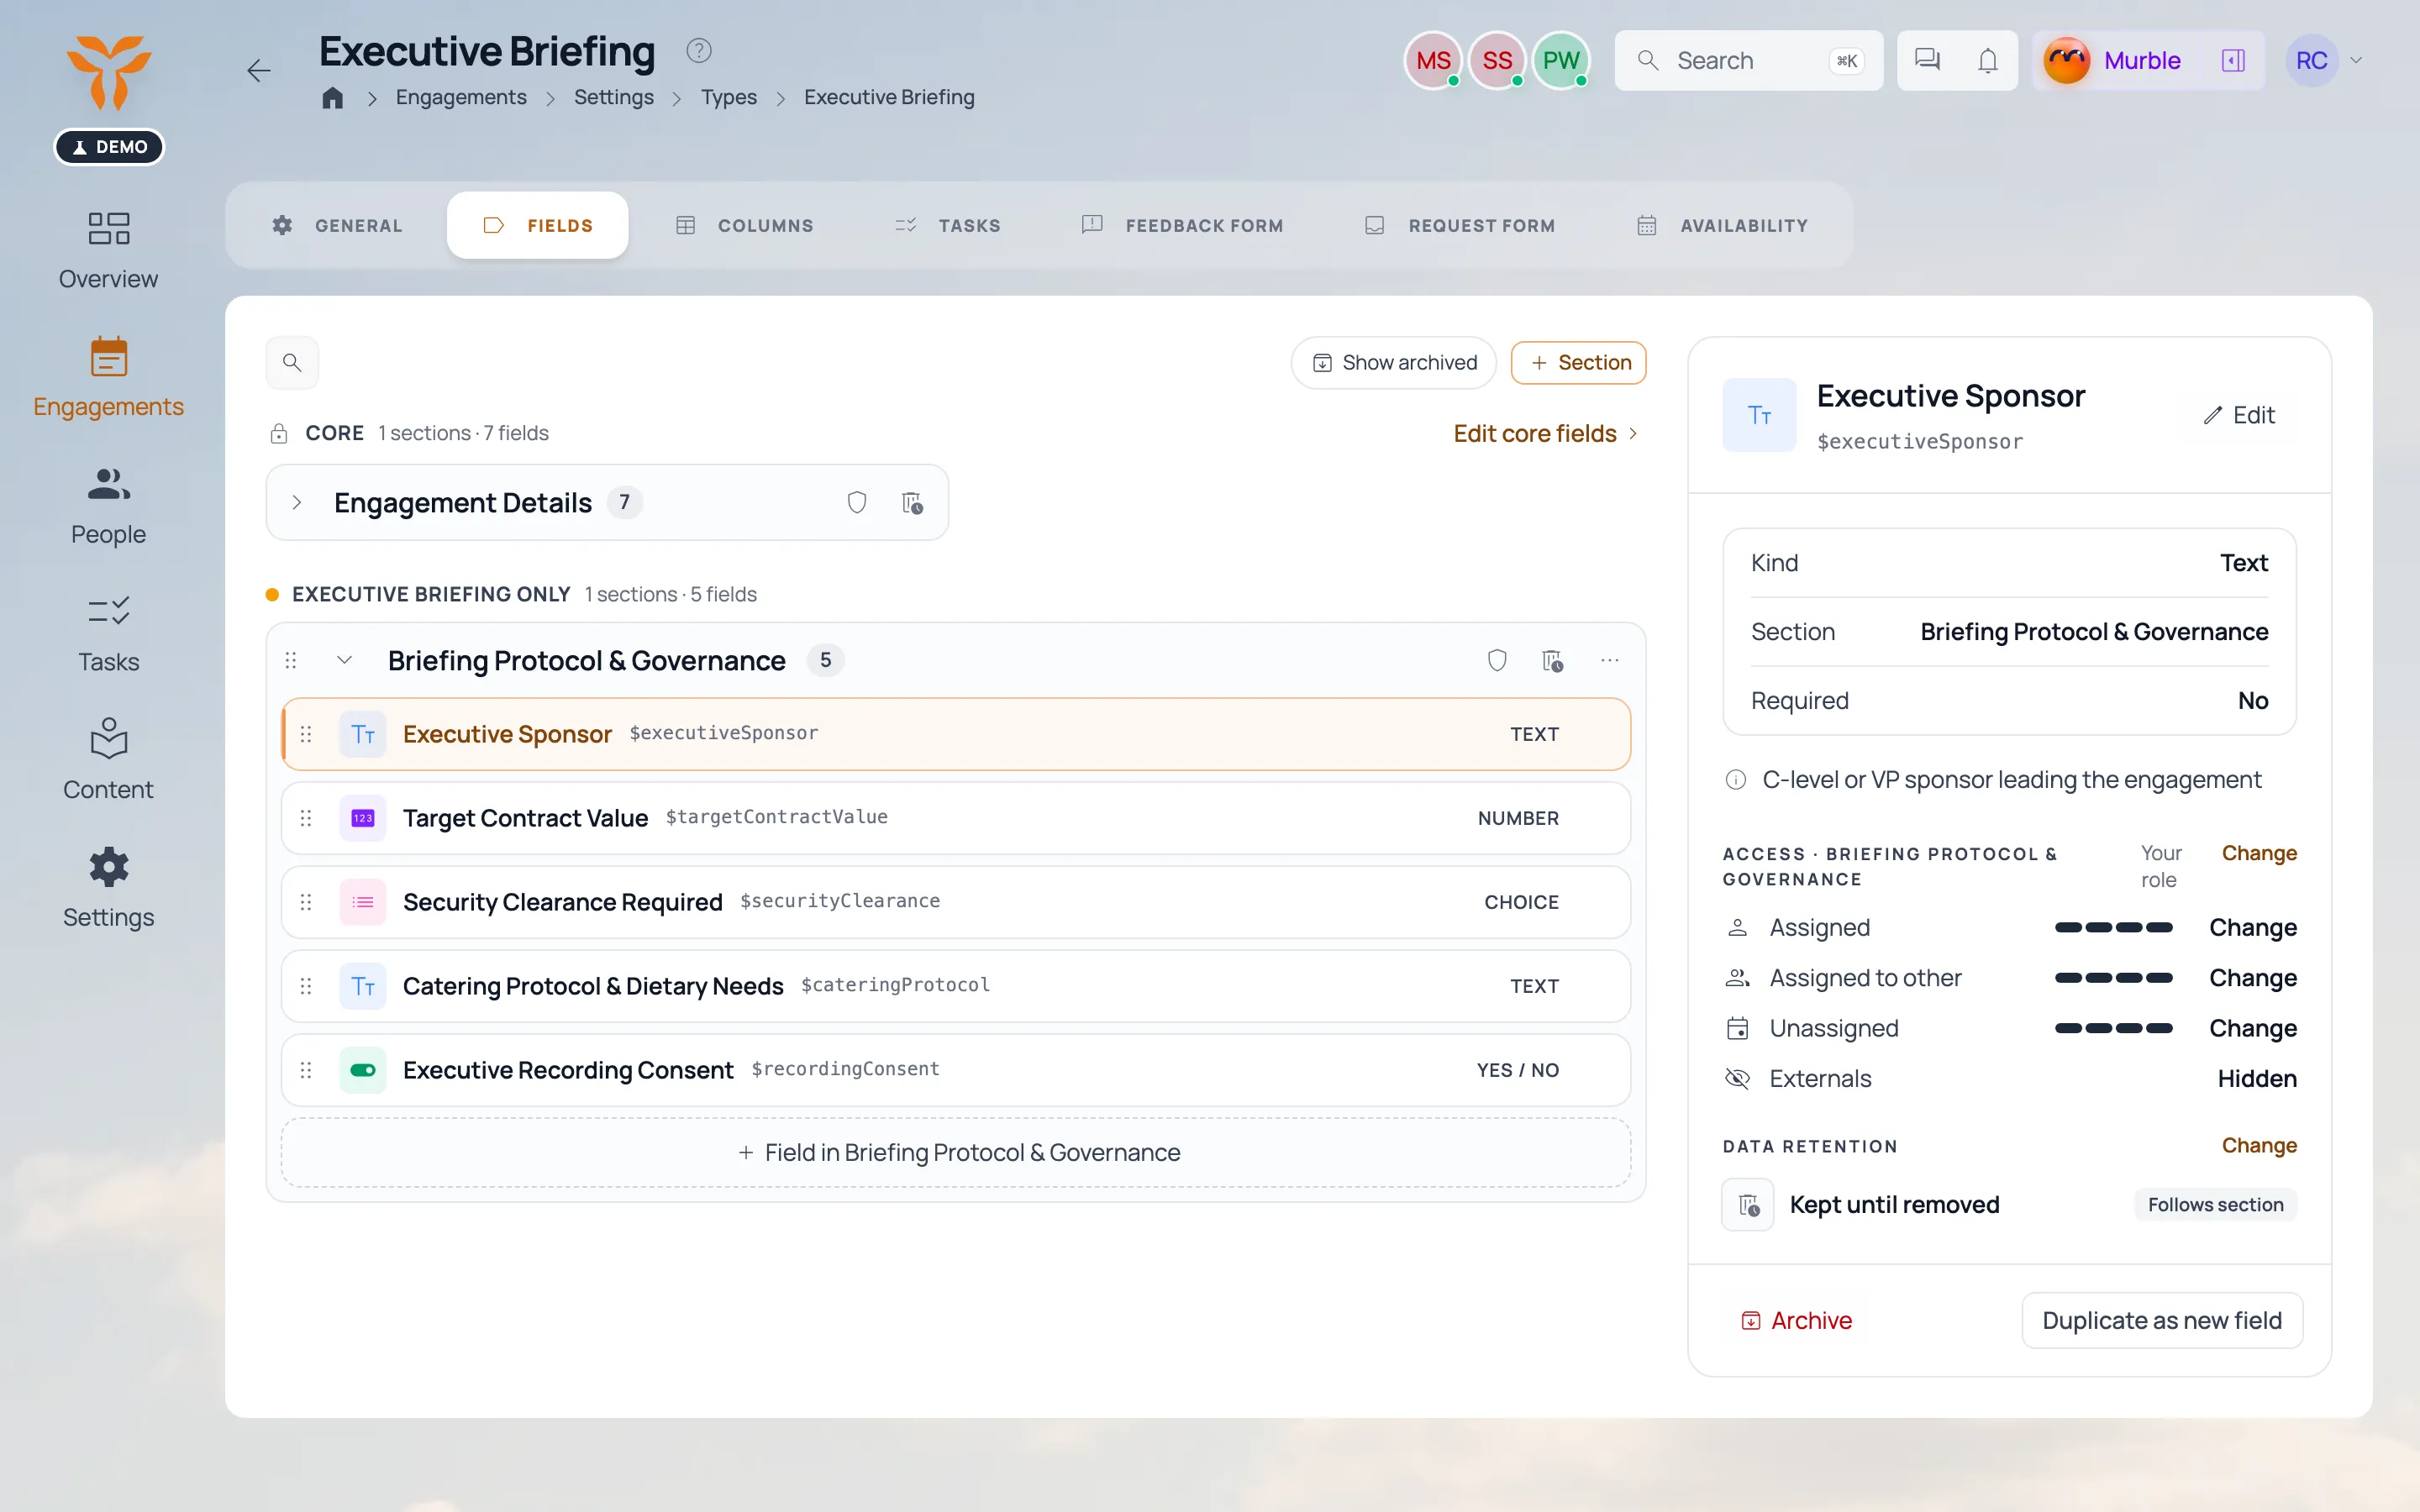Archive the Executive Sponsor field
This screenshot has height=1512, width=2420.
point(1797,1320)
